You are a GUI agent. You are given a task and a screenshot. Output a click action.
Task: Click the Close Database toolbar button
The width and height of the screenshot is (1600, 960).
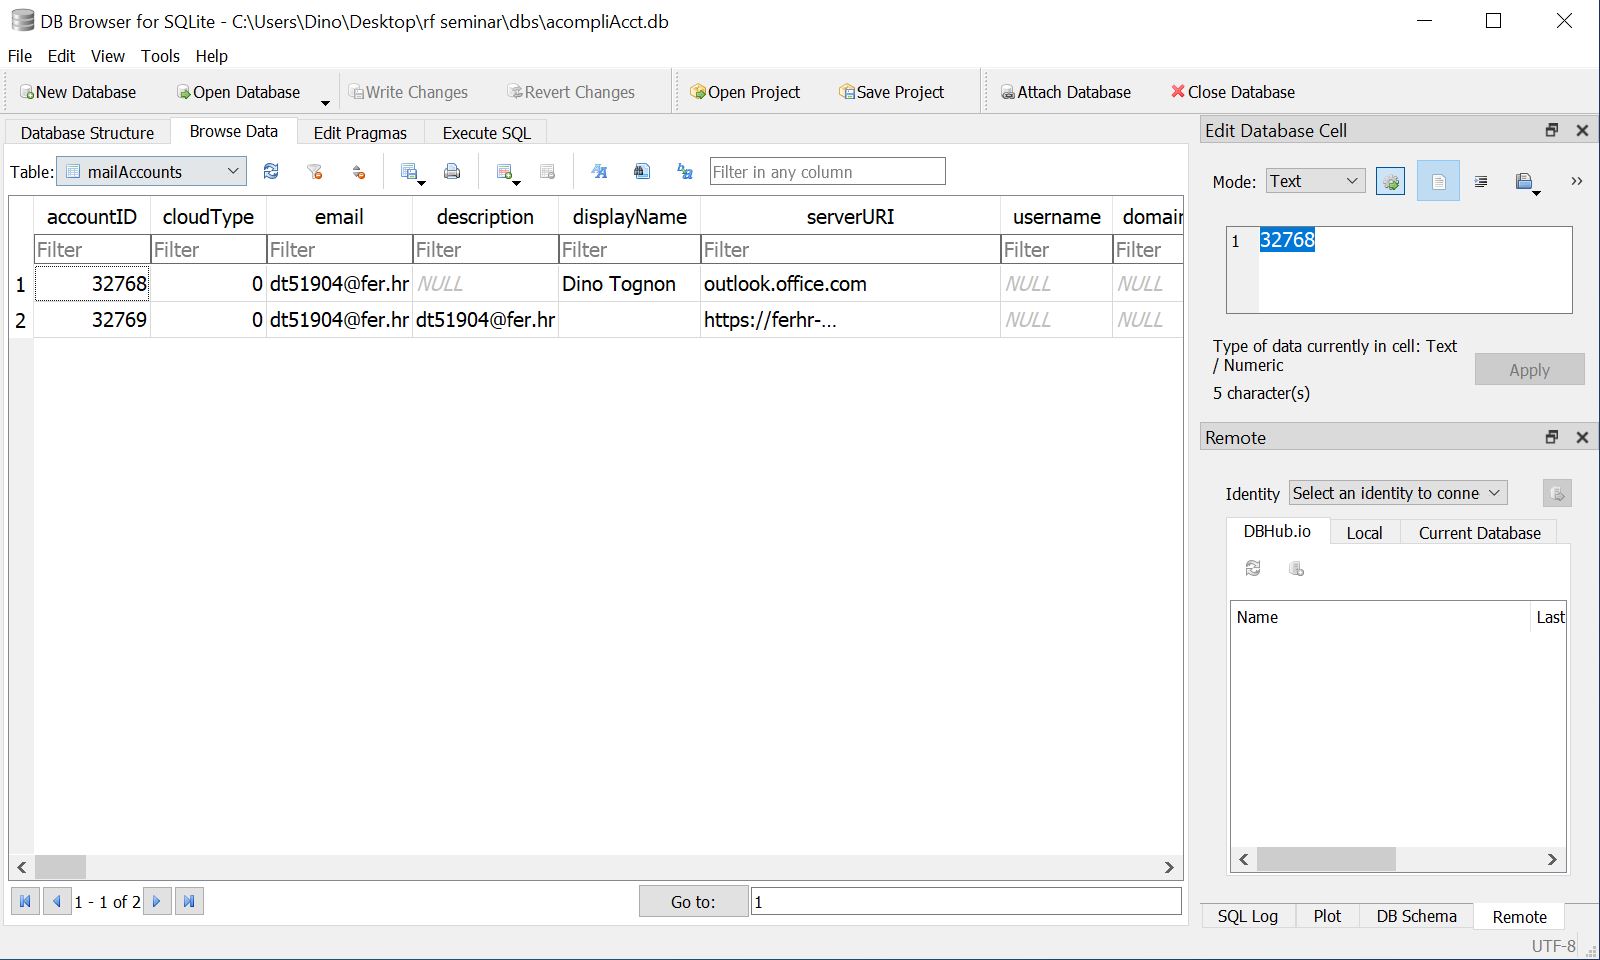1232,92
